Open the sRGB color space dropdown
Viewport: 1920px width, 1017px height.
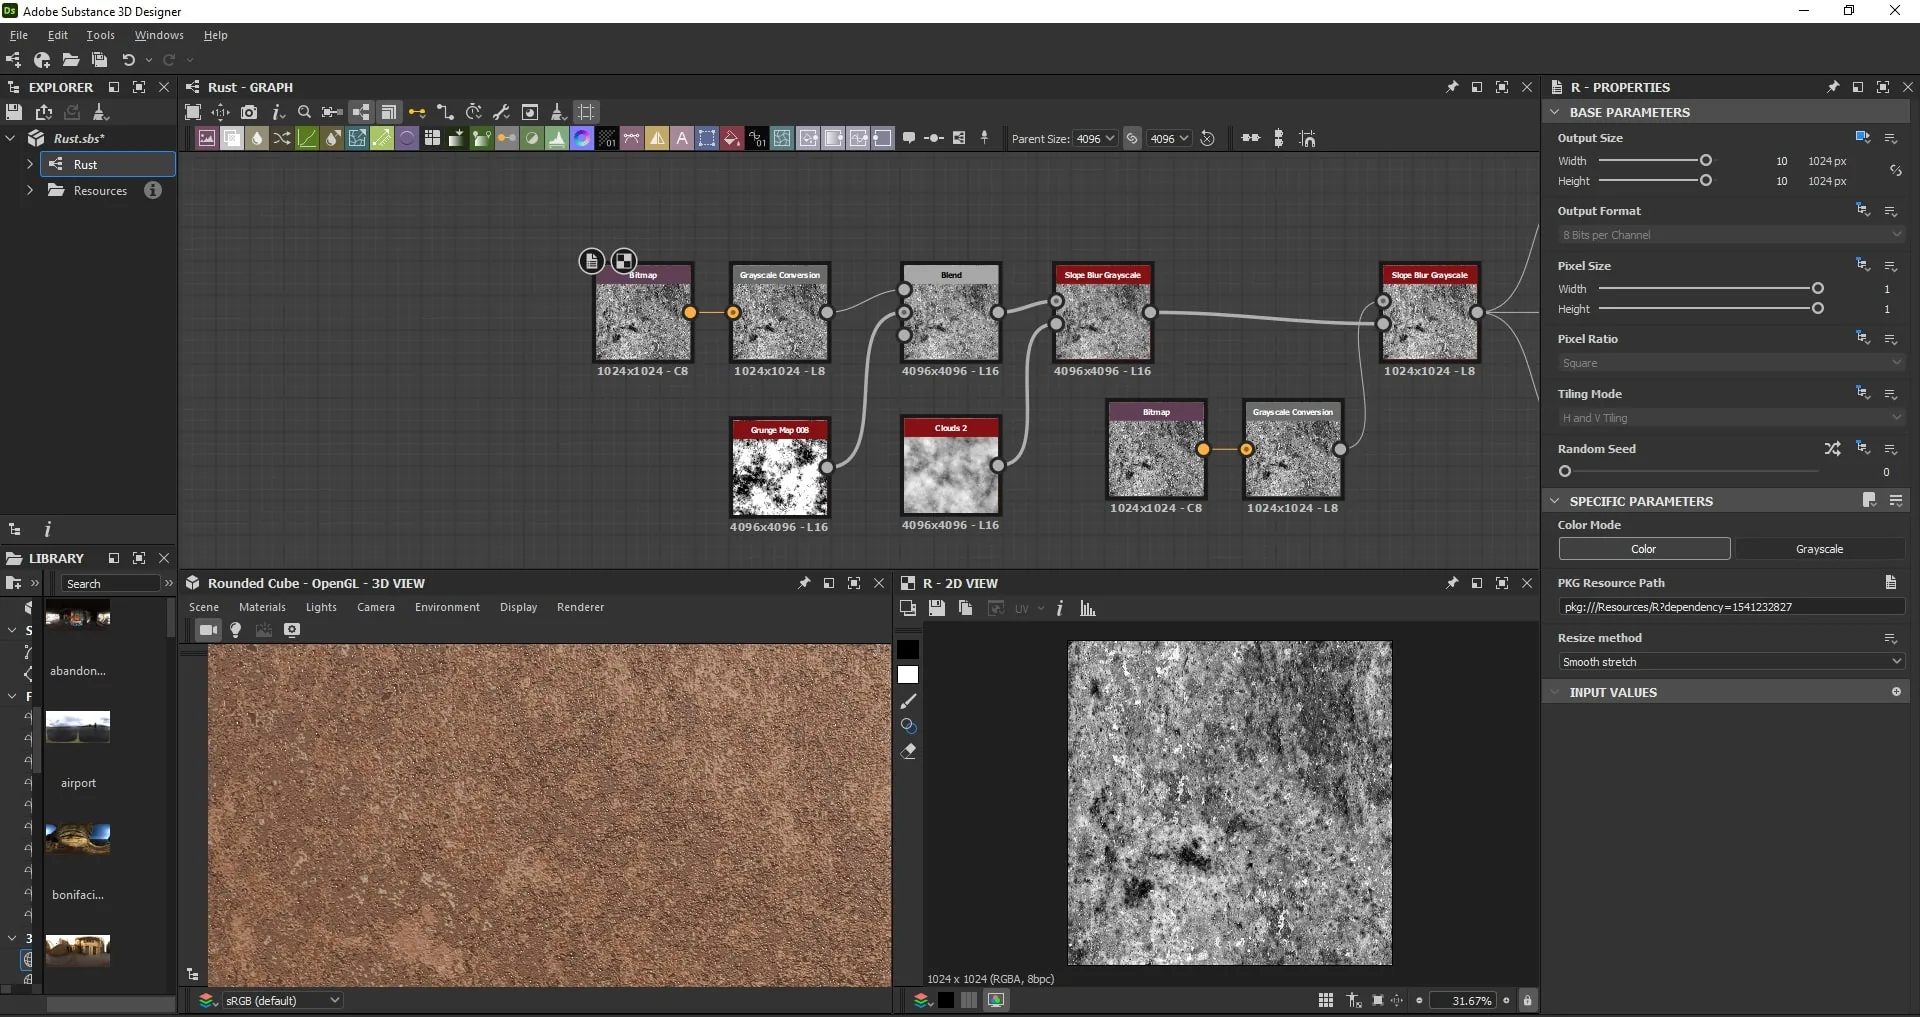click(281, 1000)
